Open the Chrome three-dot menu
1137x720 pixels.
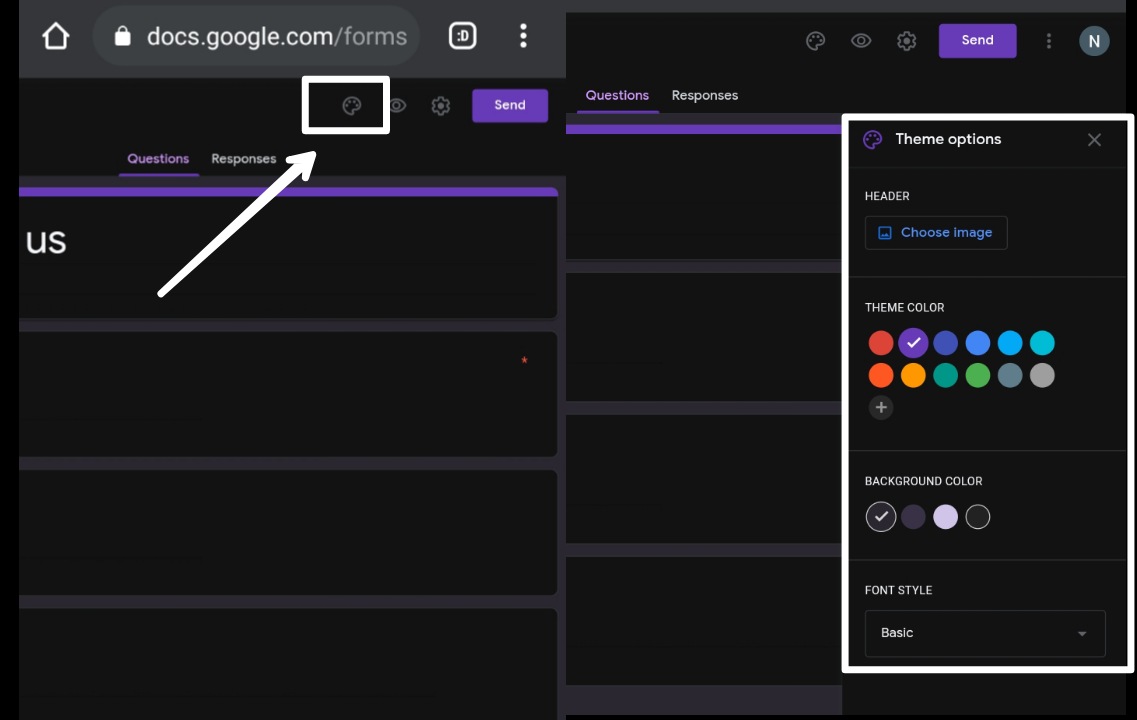(x=523, y=36)
